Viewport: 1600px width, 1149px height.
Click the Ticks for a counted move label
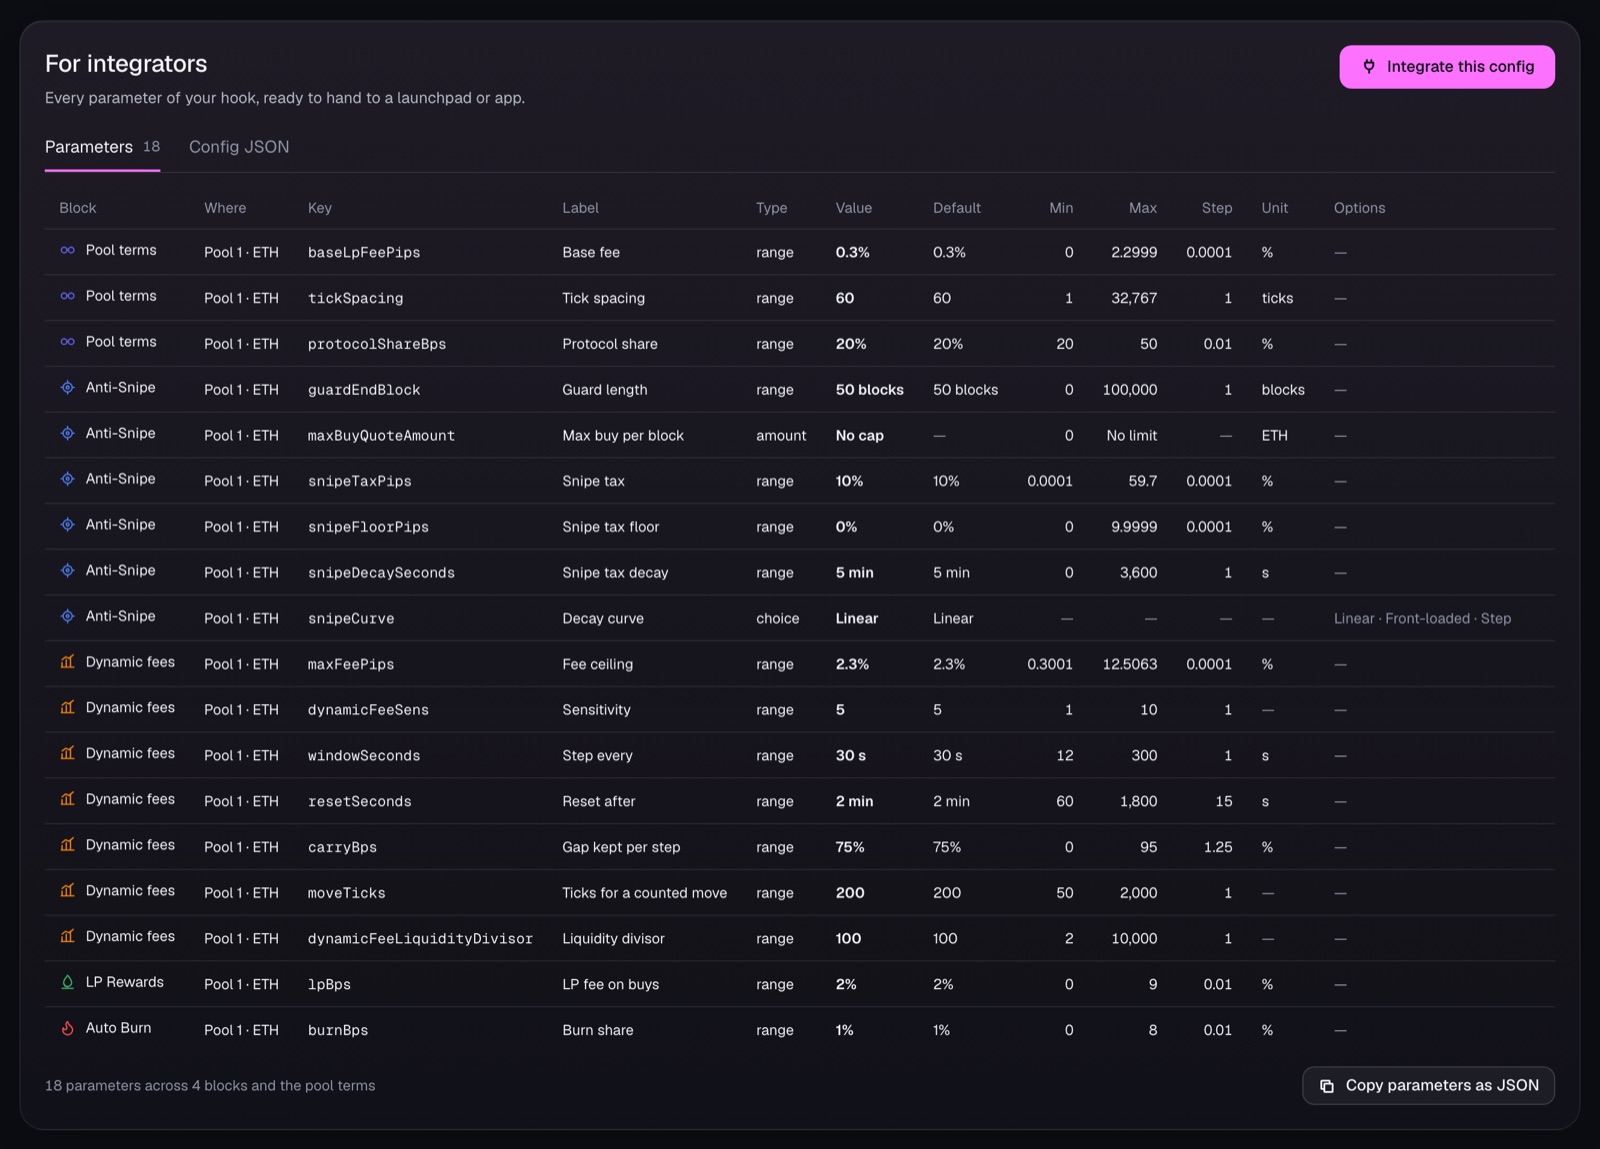pos(644,893)
